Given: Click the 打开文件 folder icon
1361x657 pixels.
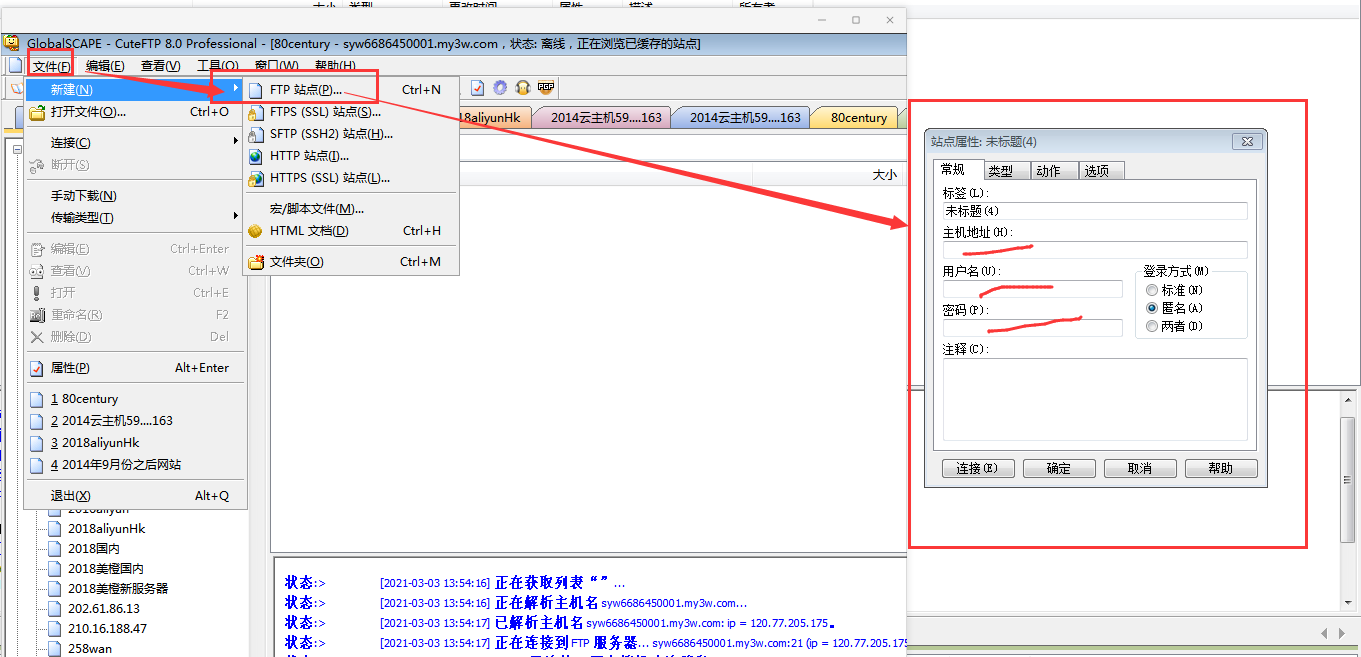Looking at the screenshot, I should pos(37,112).
